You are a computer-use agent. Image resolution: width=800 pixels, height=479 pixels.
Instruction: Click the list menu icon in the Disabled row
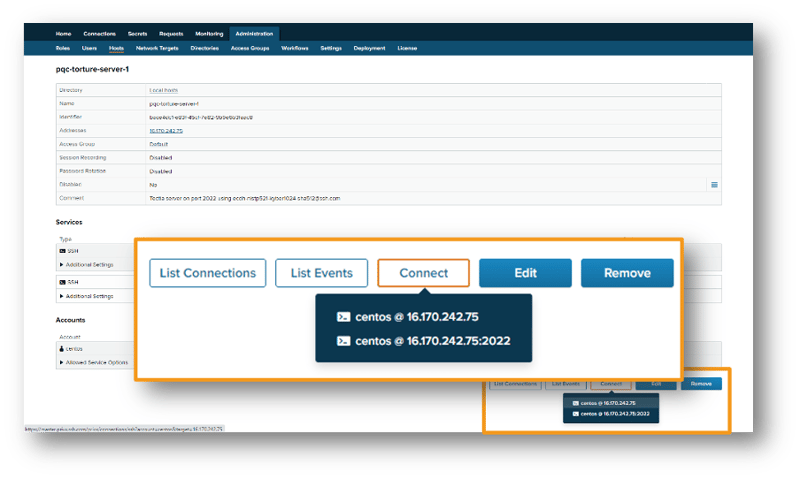[714, 185]
